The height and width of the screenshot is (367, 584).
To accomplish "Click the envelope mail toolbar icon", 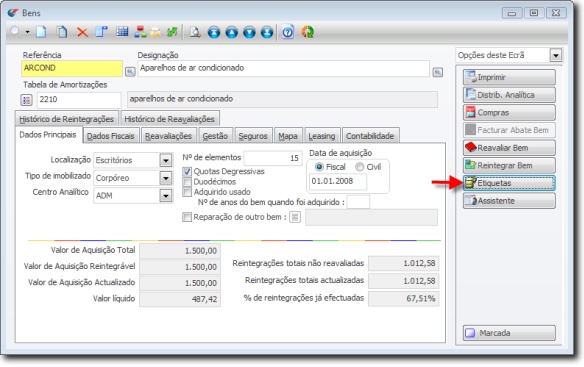I will [x=155, y=32].
